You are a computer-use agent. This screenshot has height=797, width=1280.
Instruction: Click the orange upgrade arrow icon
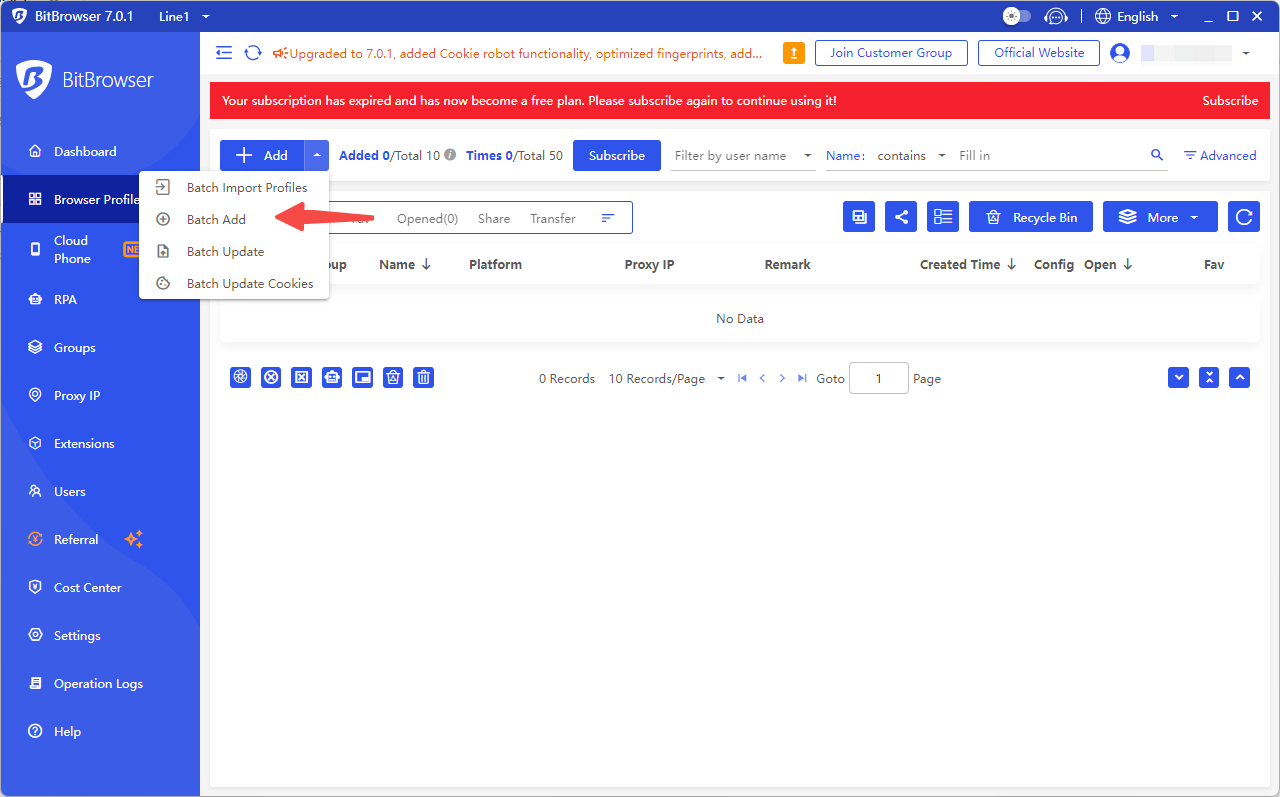[x=793, y=53]
